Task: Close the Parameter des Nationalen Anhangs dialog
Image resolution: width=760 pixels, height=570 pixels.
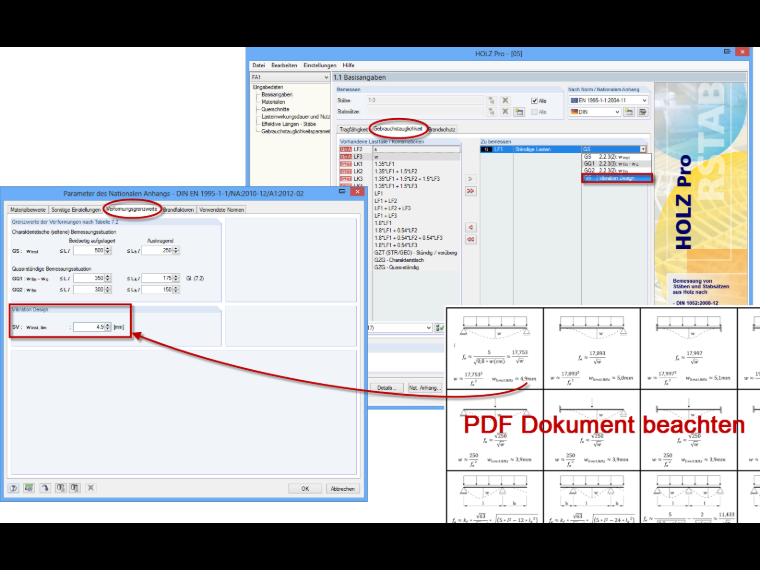Action: click(x=357, y=192)
